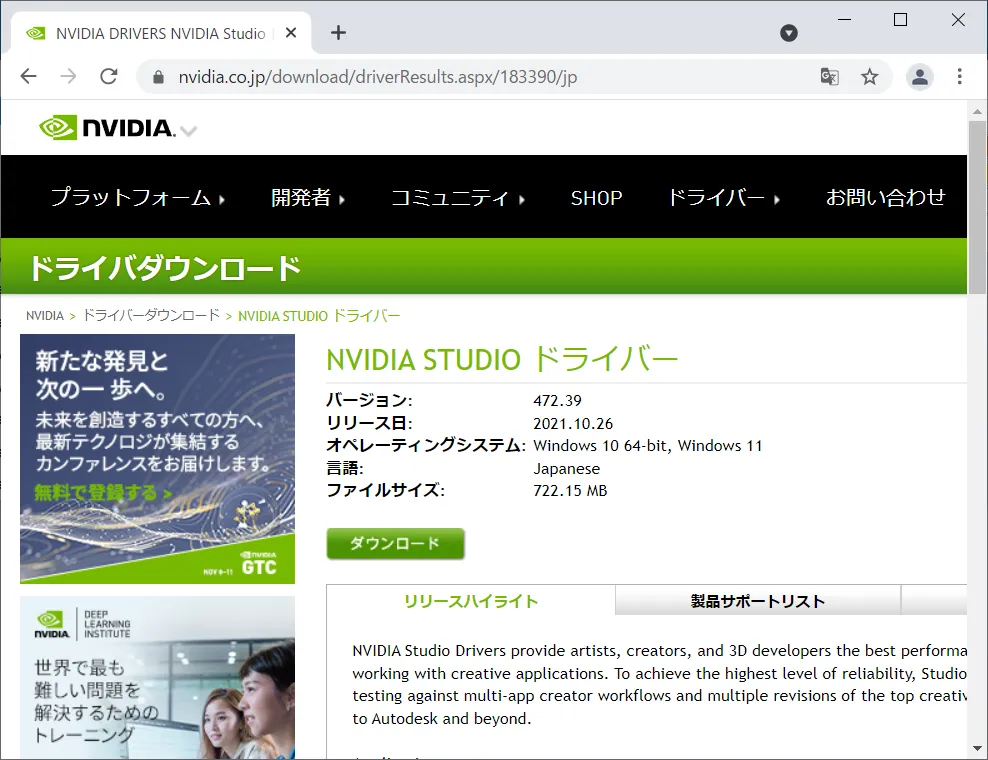Minimize the Chrome window
The width and height of the screenshot is (988, 760).
click(844, 20)
